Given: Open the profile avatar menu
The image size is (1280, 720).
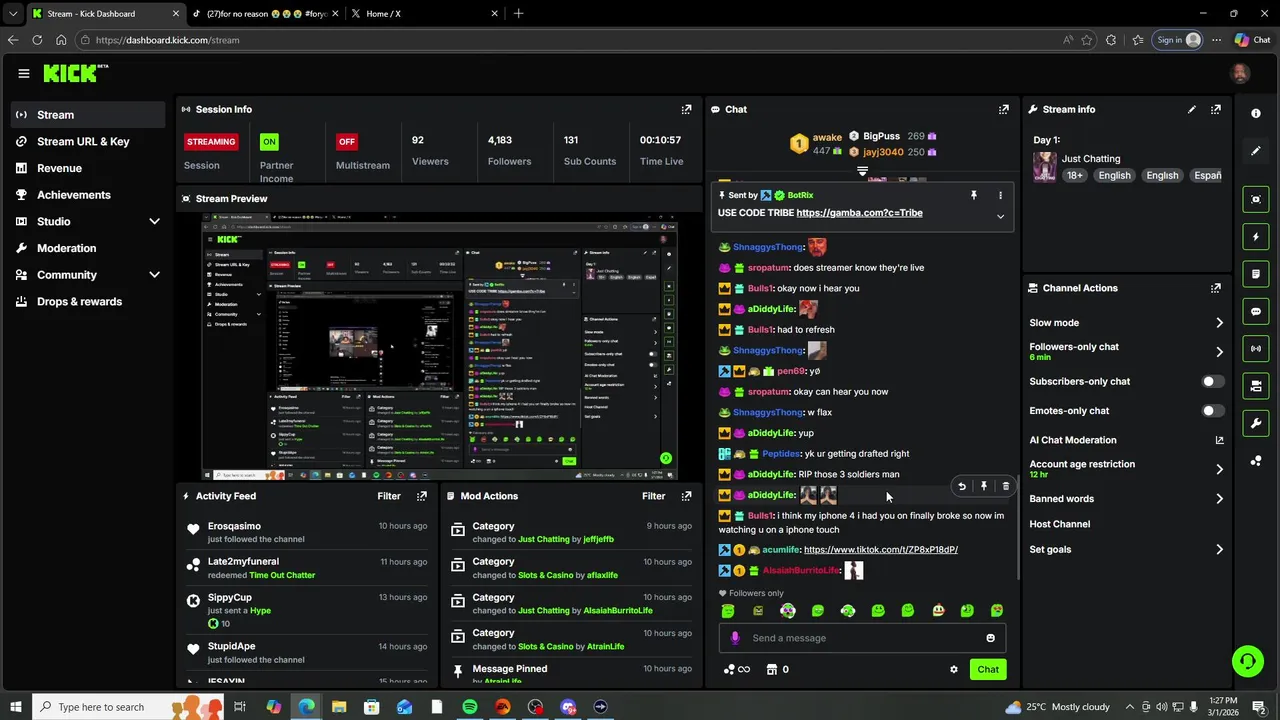Looking at the screenshot, I should tap(1240, 73).
